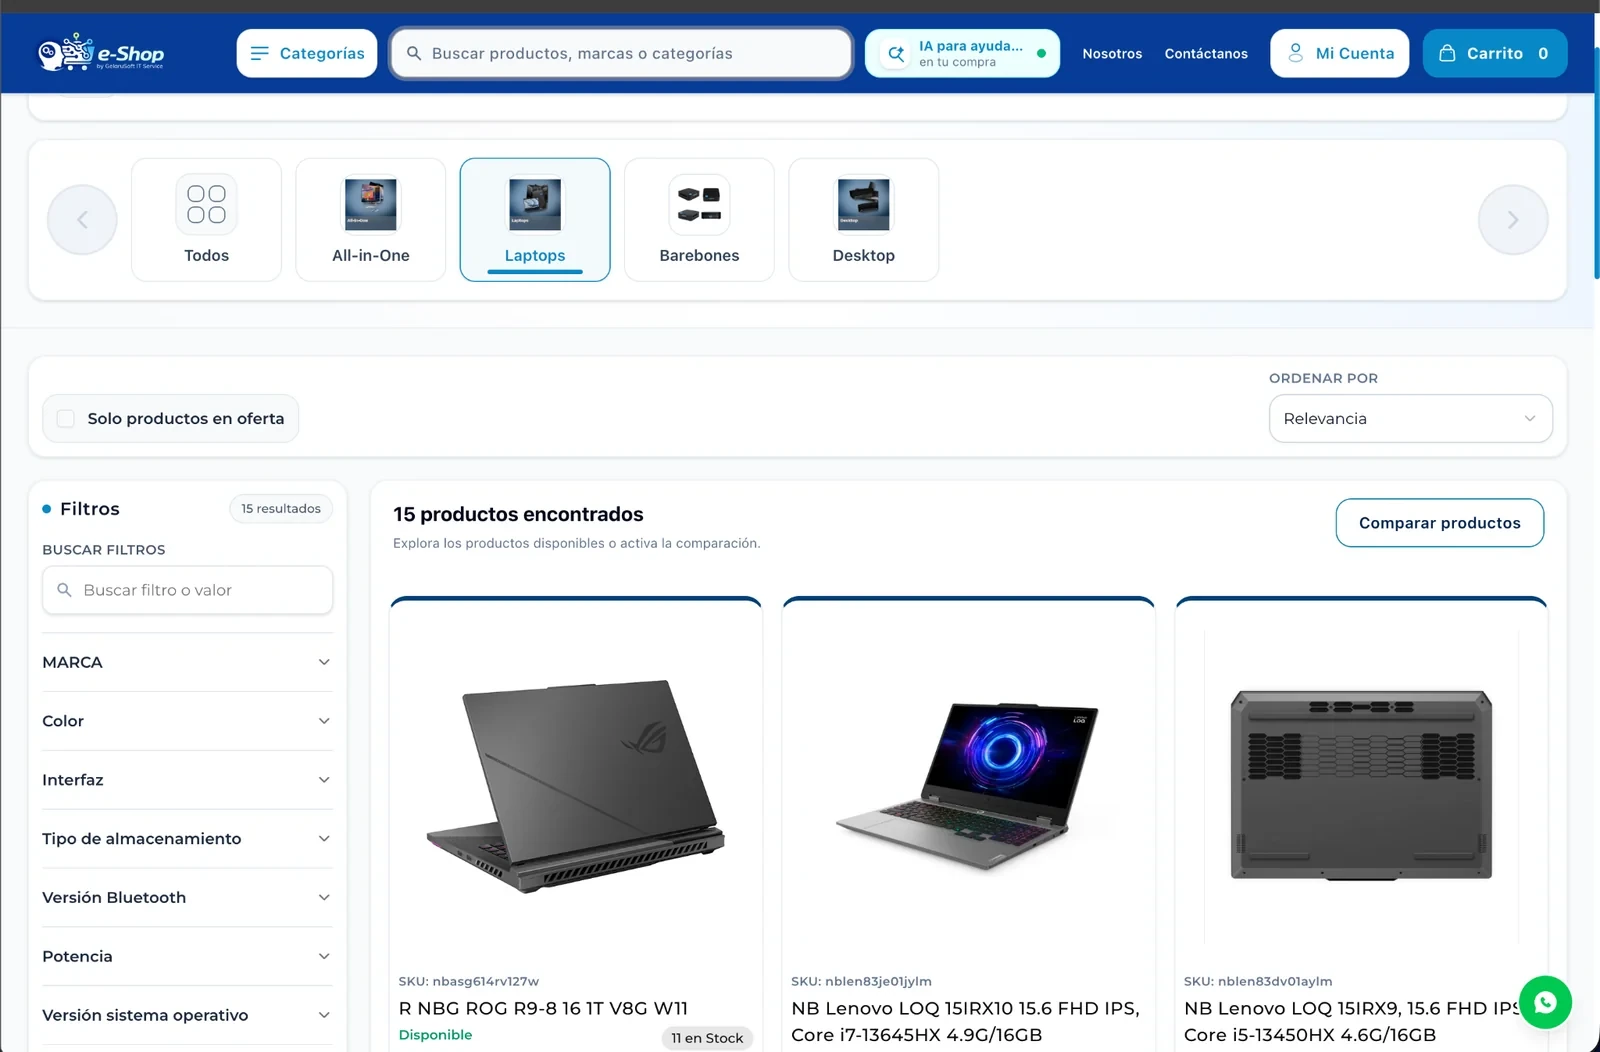Click Buscar filtro o valor field
Image resolution: width=1600 pixels, height=1052 pixels.
click(x=187, y=590)
